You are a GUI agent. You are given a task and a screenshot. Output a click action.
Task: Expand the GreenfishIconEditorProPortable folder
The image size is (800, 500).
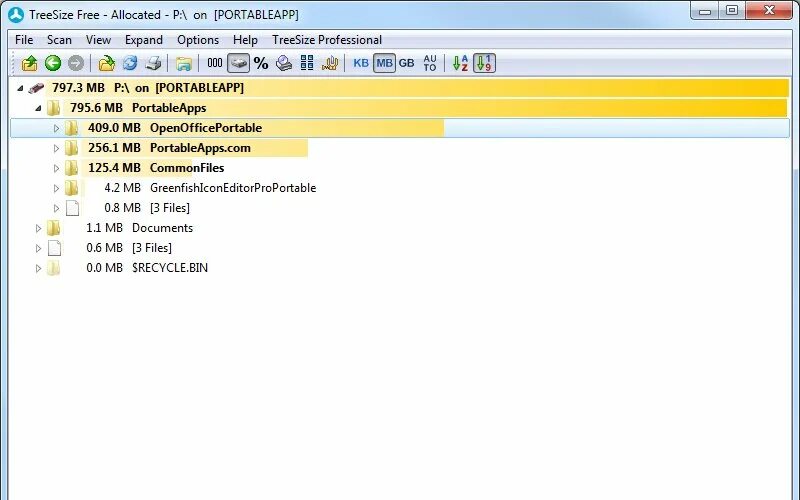point(56,188)
